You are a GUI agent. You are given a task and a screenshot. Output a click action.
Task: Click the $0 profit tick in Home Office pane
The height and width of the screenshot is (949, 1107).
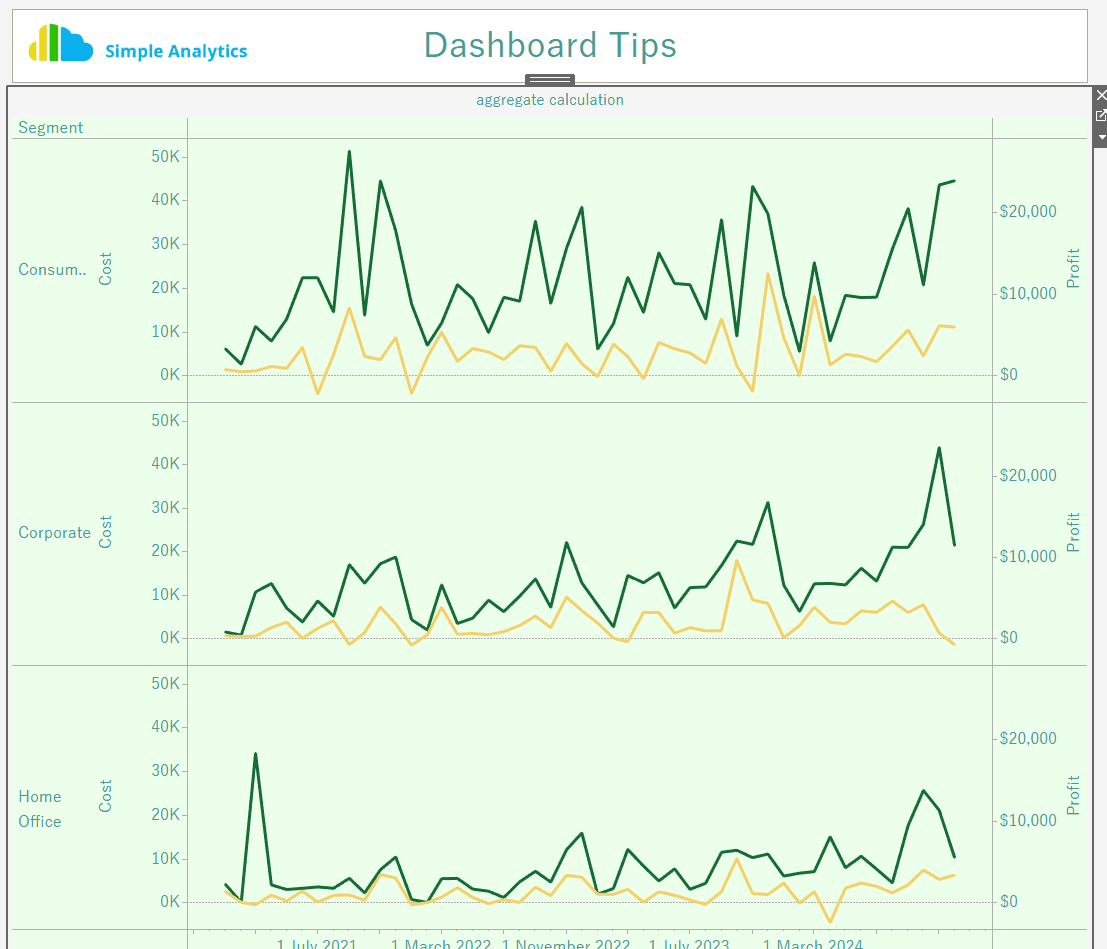tap(1009, 902)
